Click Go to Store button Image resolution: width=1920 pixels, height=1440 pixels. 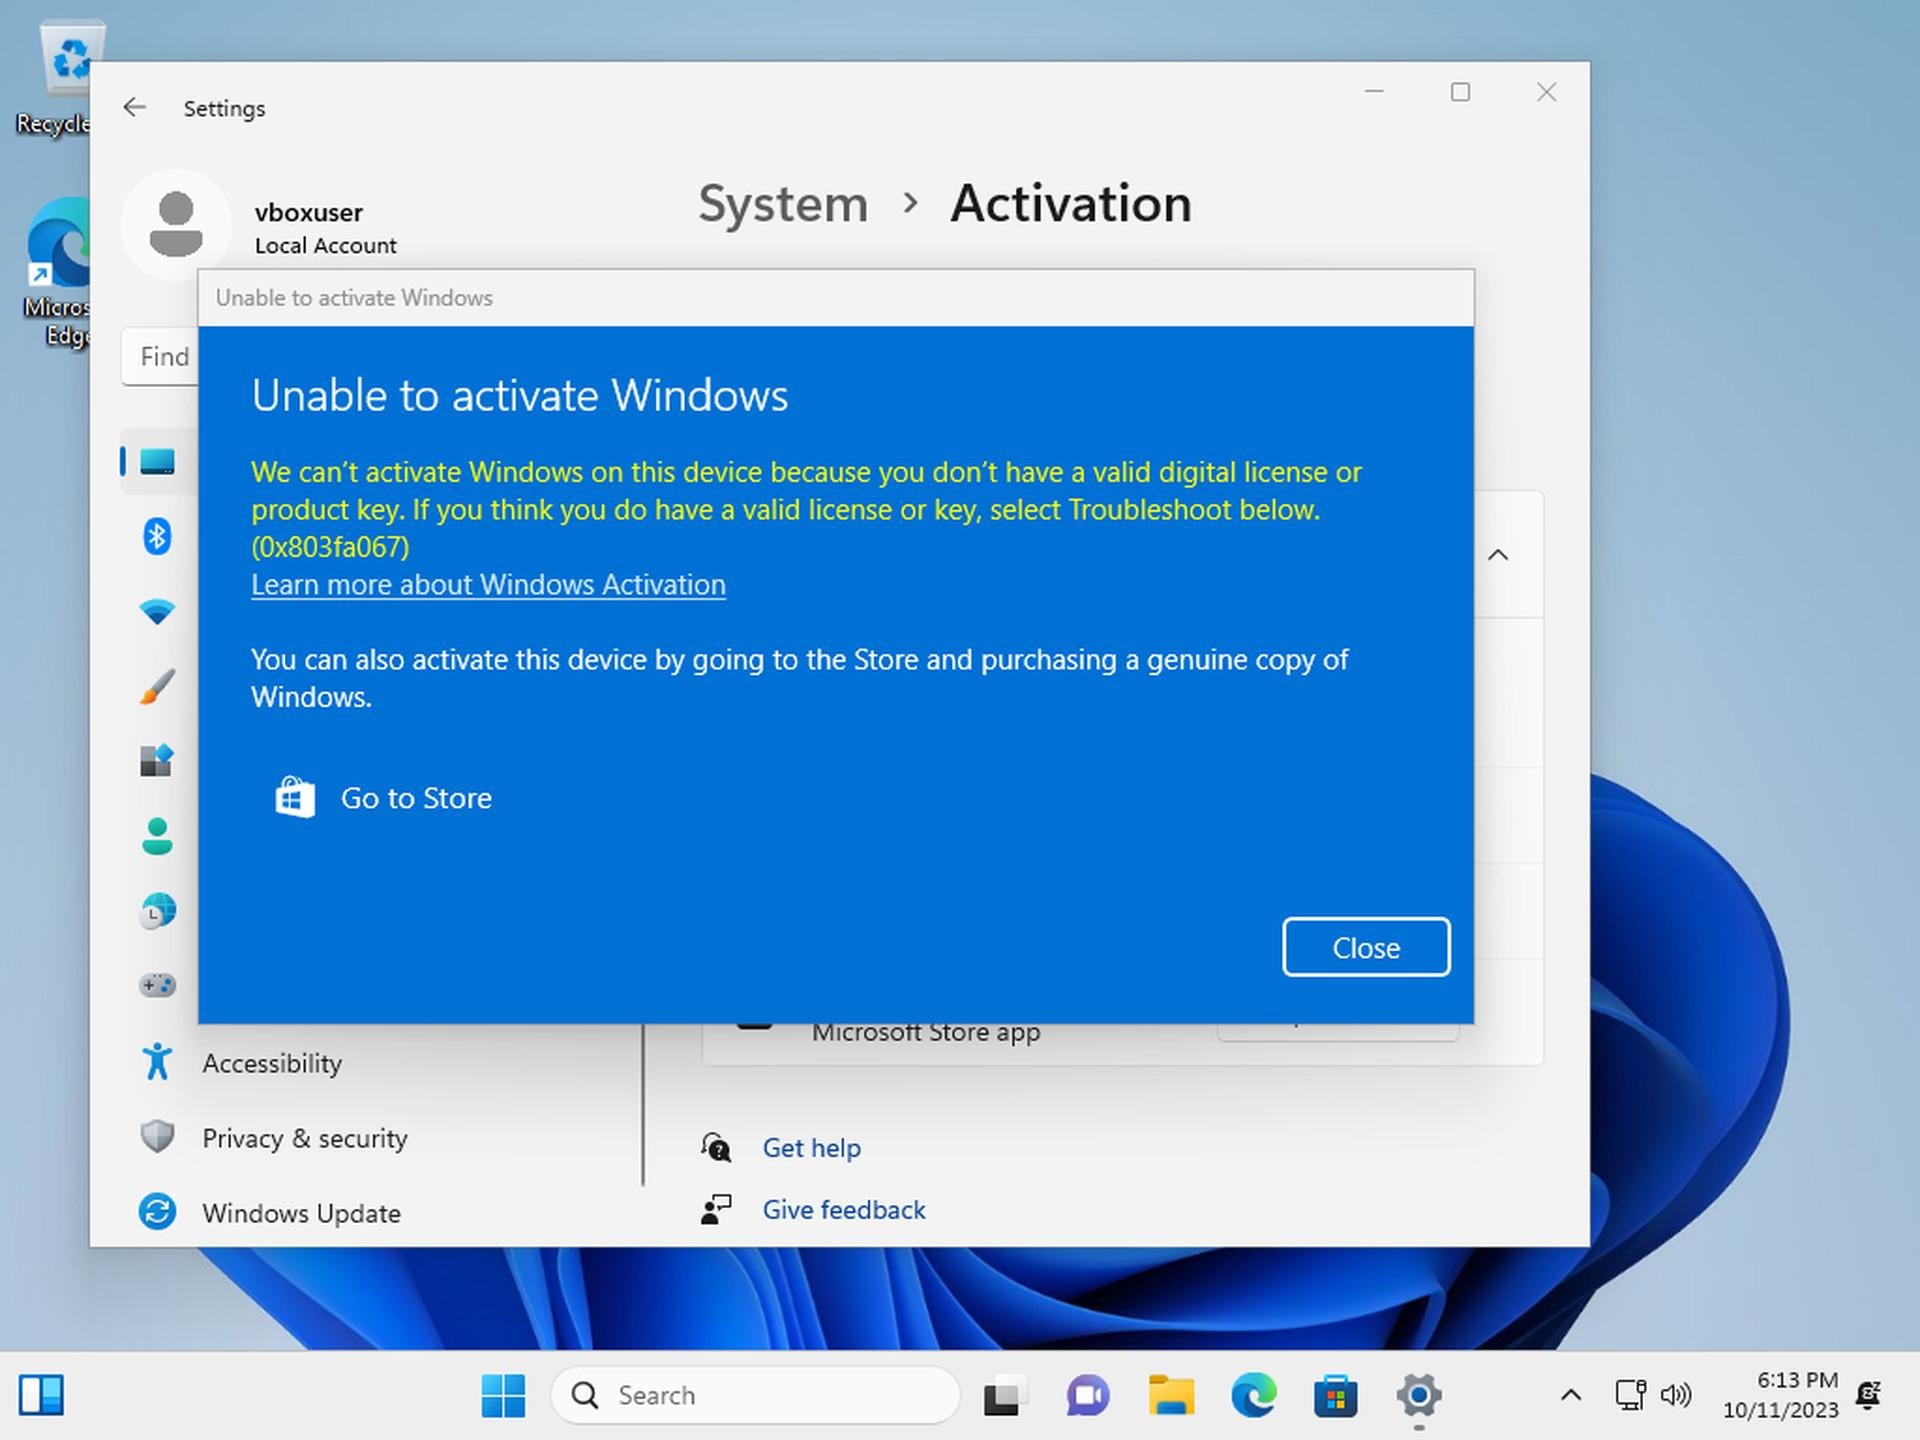pos(381,796)
